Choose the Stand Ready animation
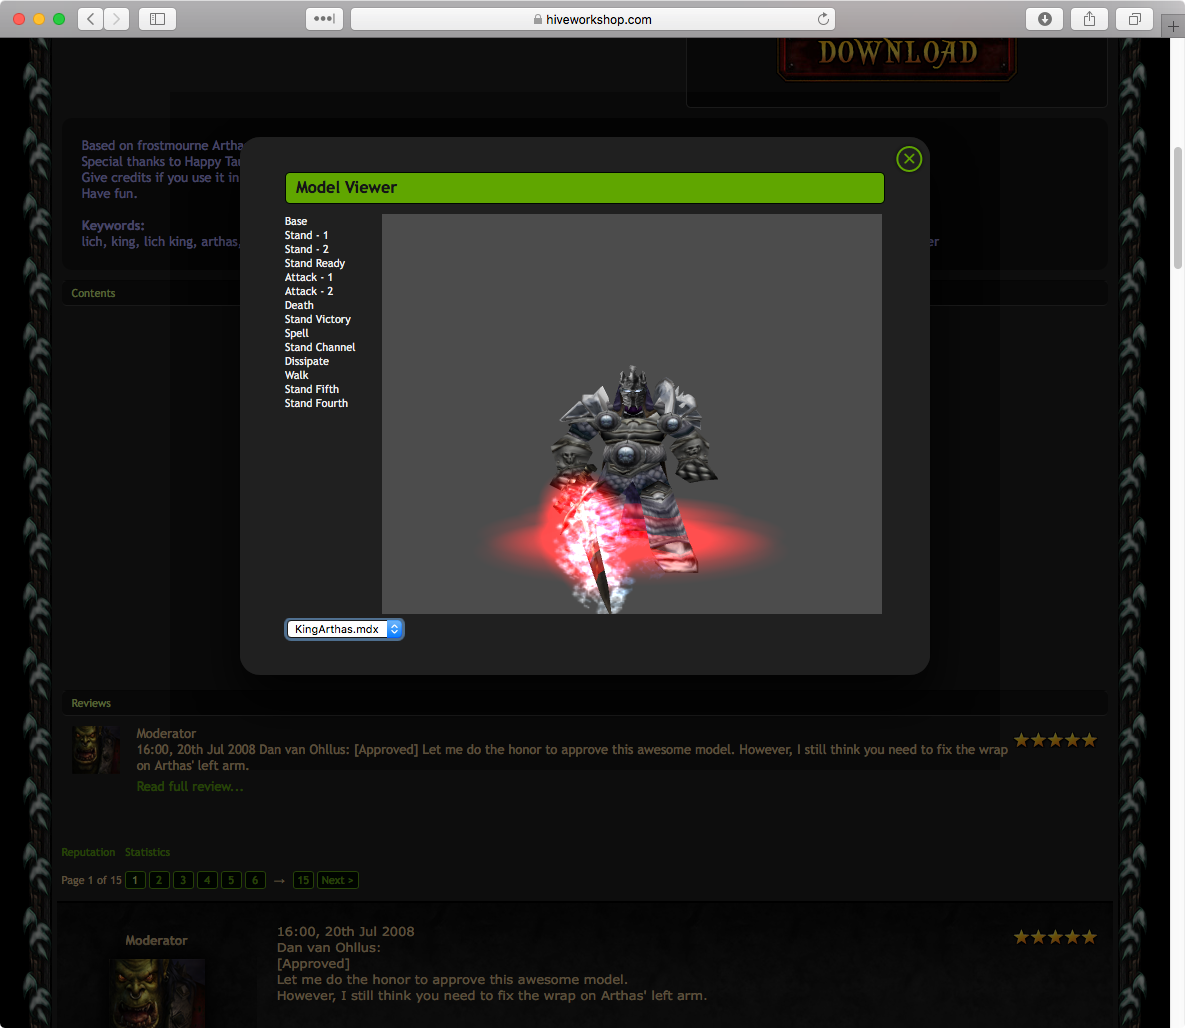 [x=314, y=263]
